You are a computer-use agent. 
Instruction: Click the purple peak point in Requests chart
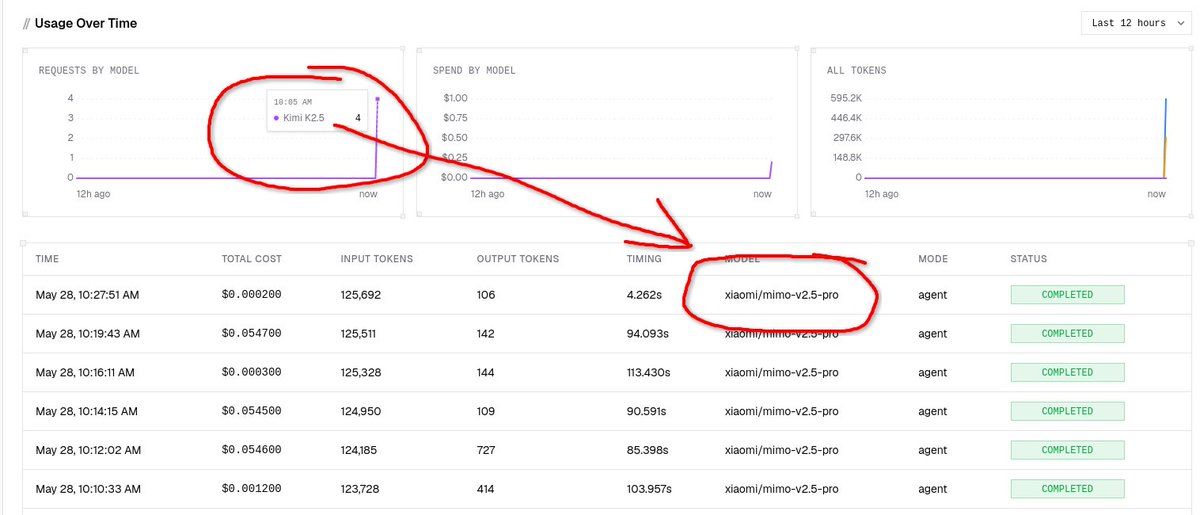(x=377, y=99)
